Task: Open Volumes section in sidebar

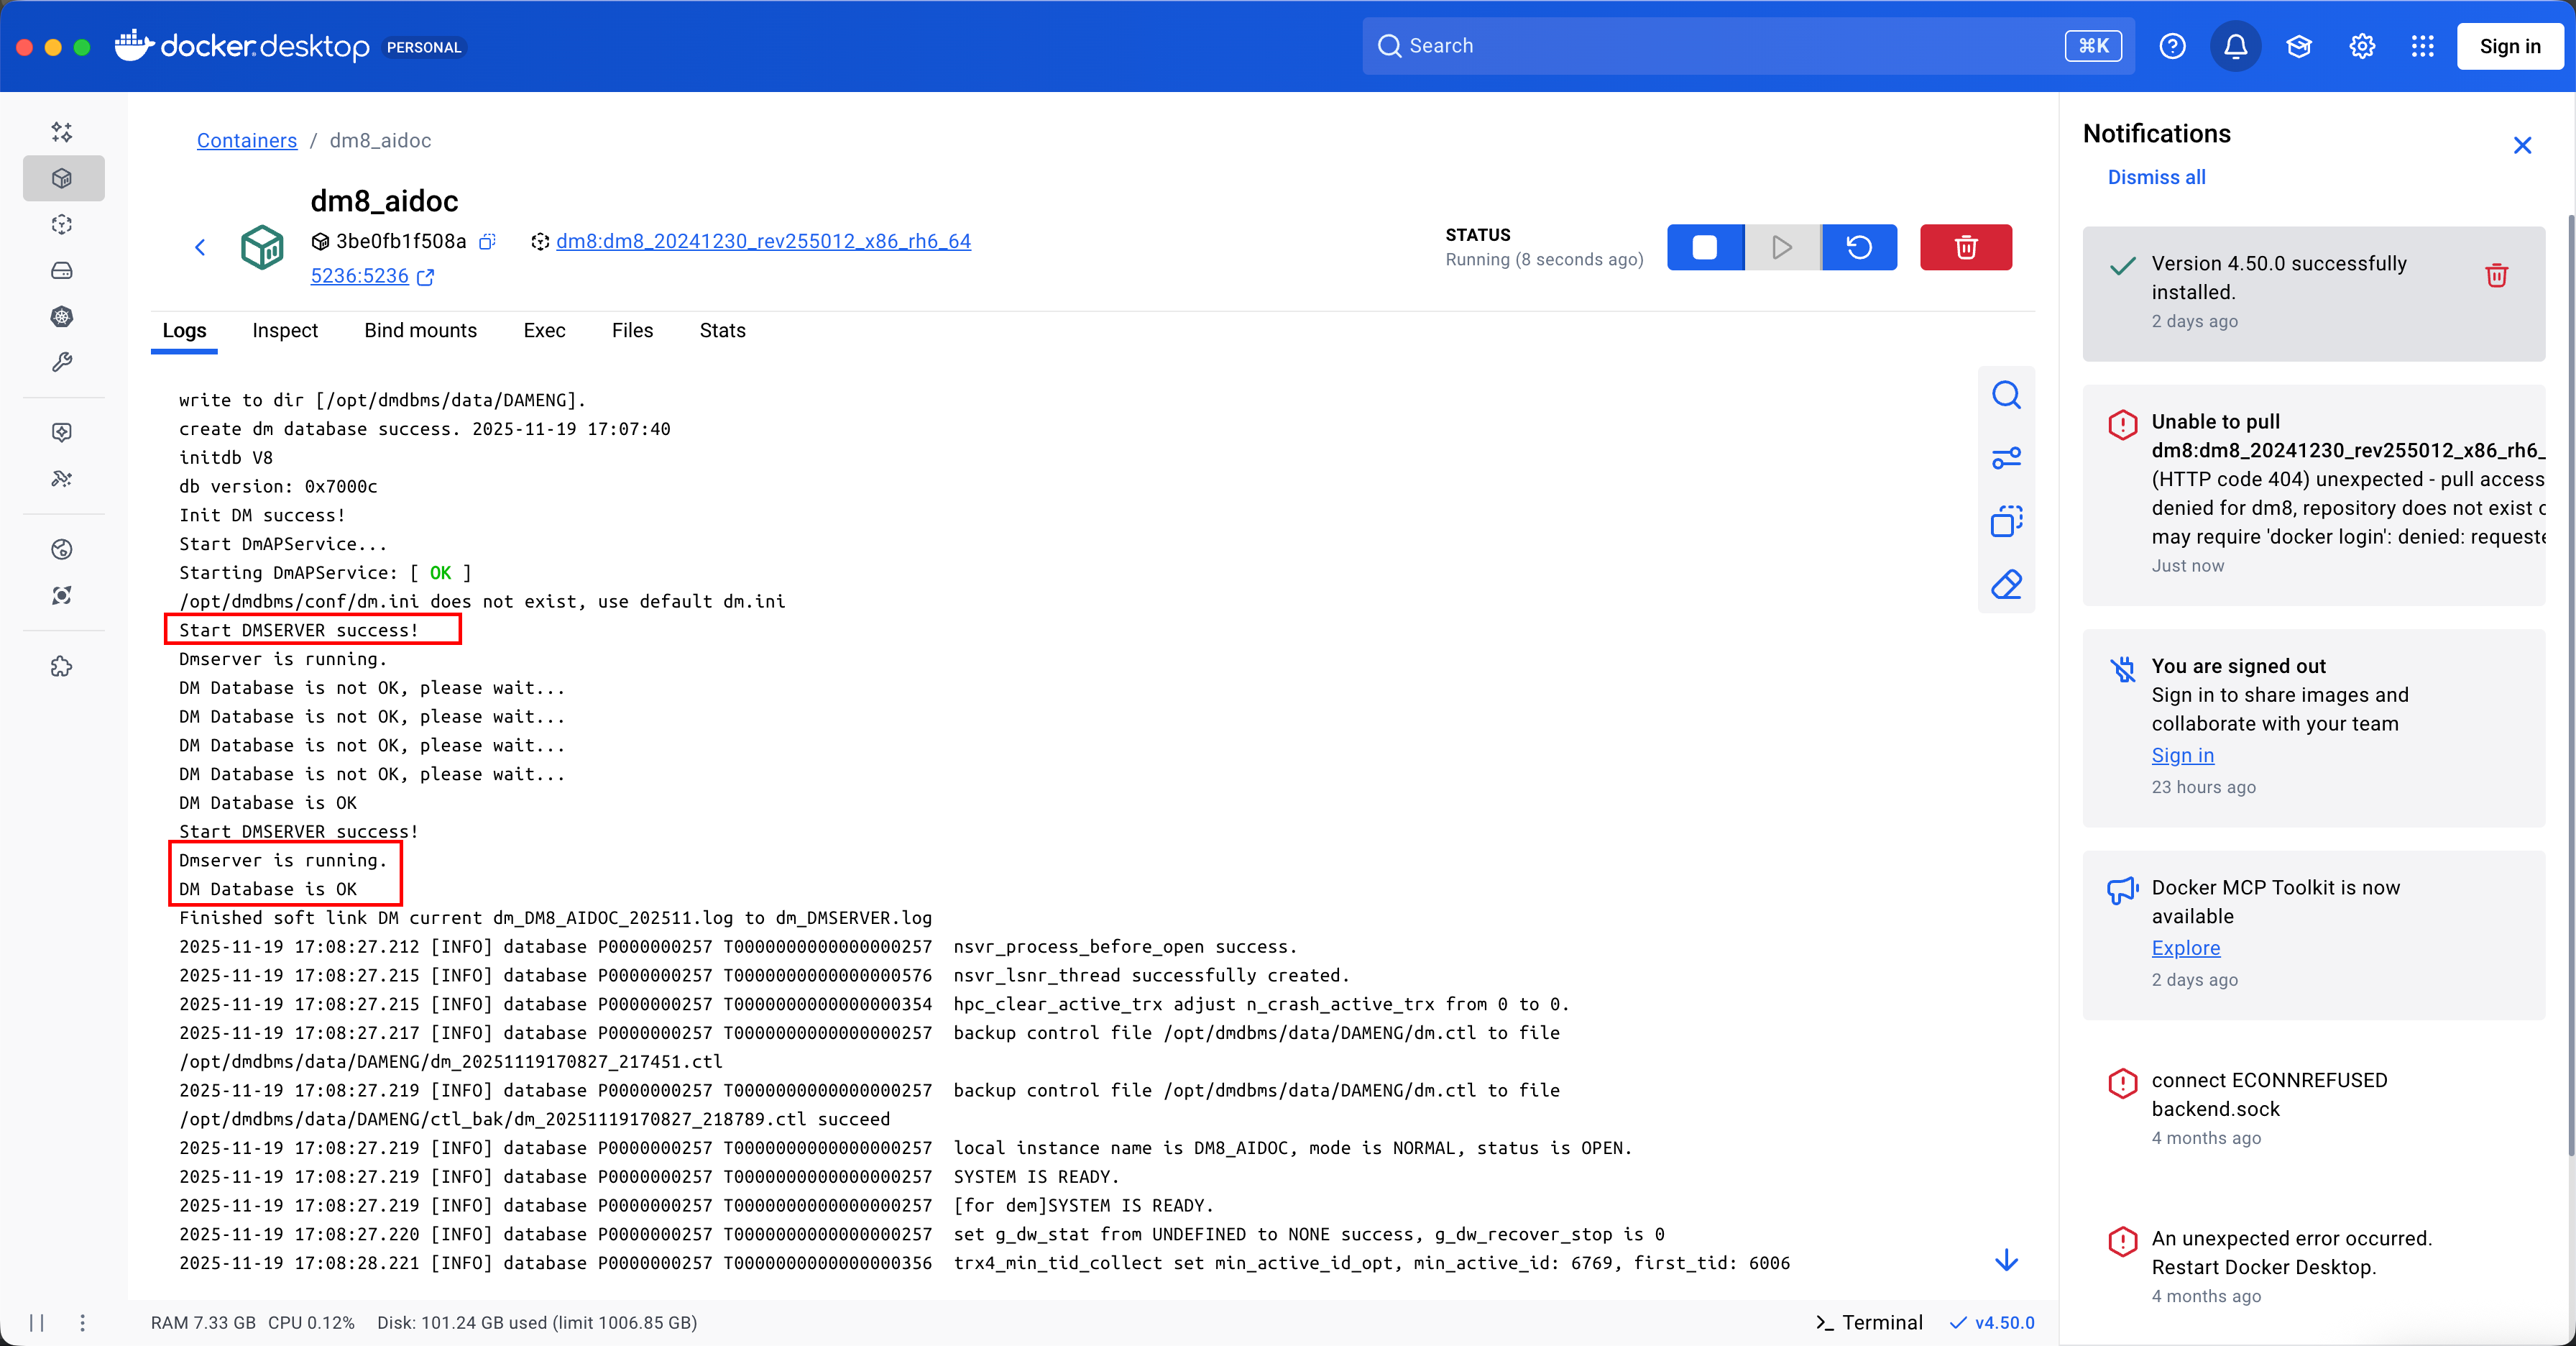Action: (62, 271)
